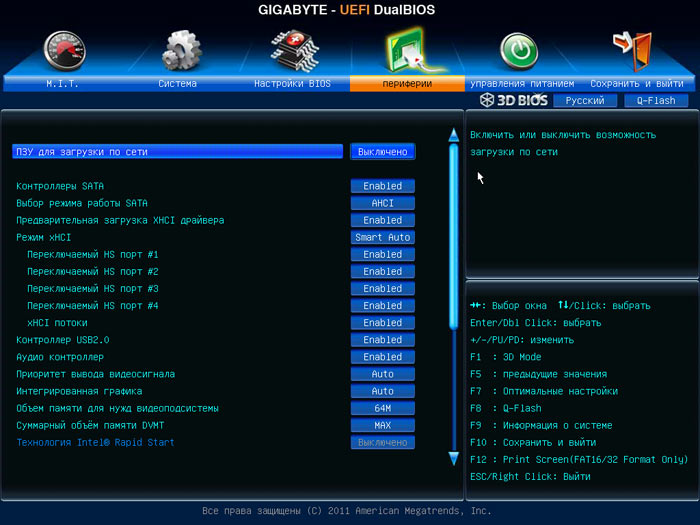Image resolution: width=700 pixels, height=525 pixels.
Task: Click F12 Print Screen hint line
Action: tap(579, 460)
